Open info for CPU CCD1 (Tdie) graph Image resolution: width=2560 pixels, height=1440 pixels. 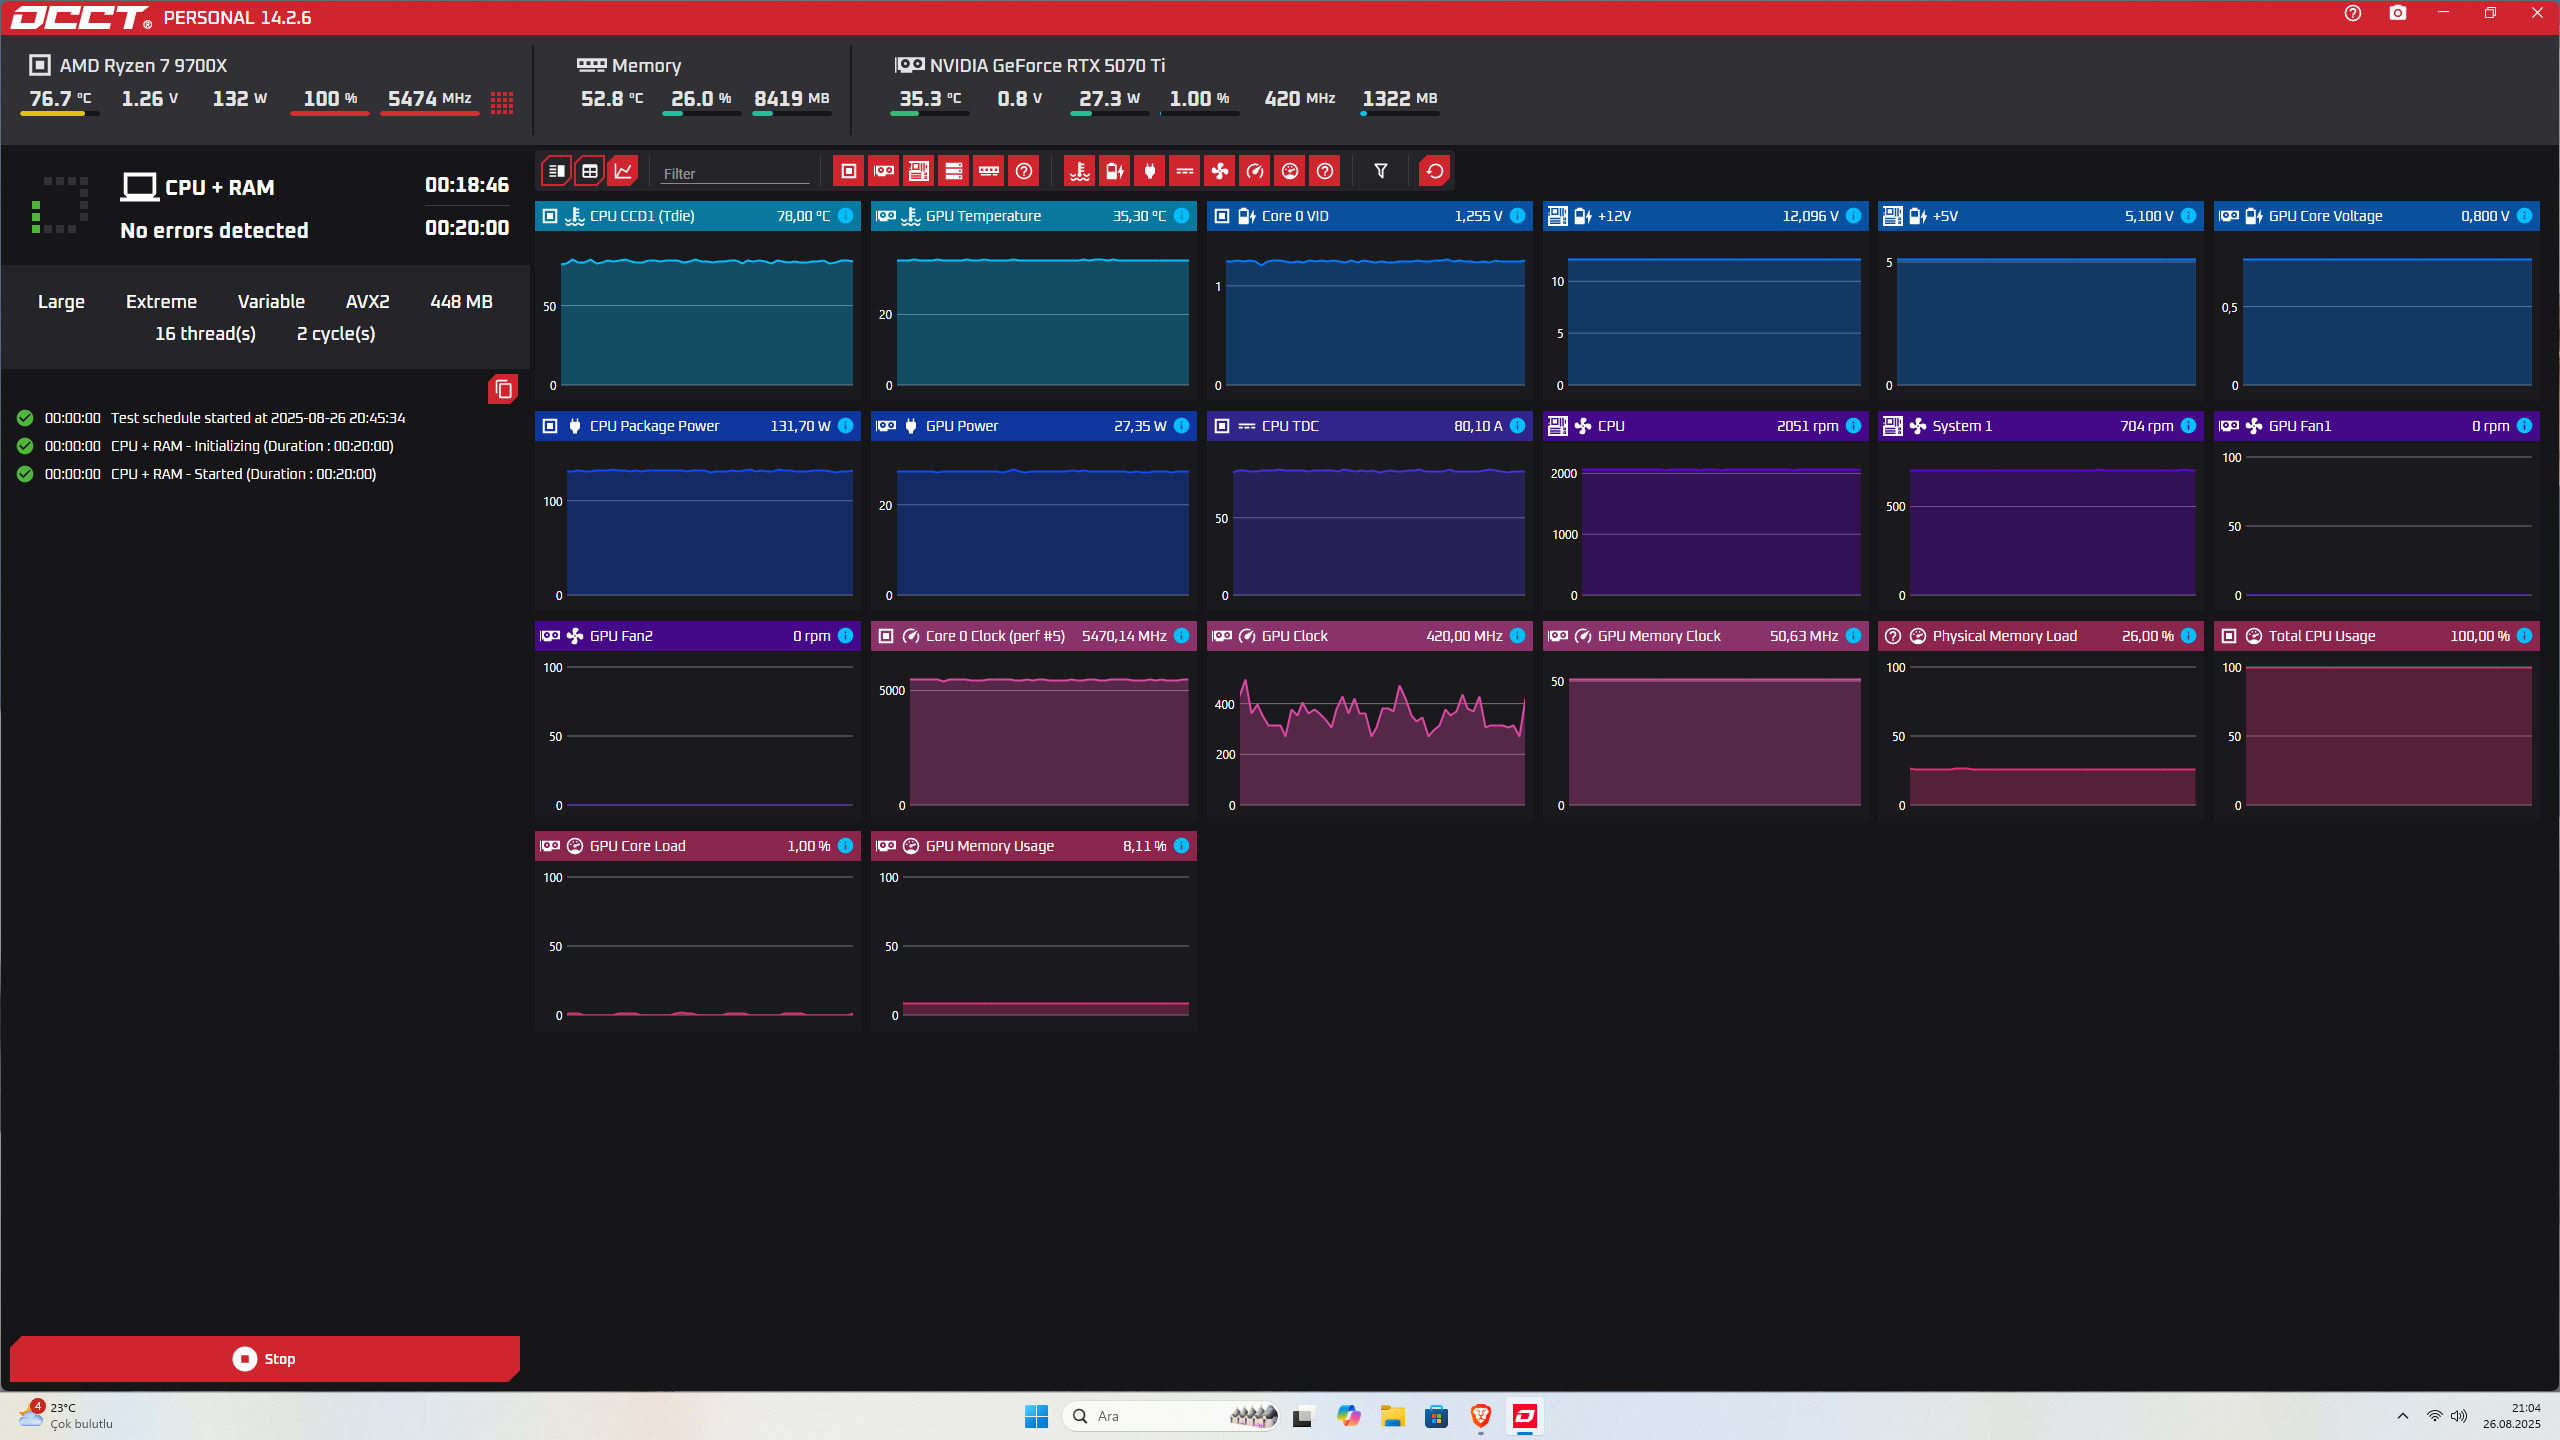(846, 216)
